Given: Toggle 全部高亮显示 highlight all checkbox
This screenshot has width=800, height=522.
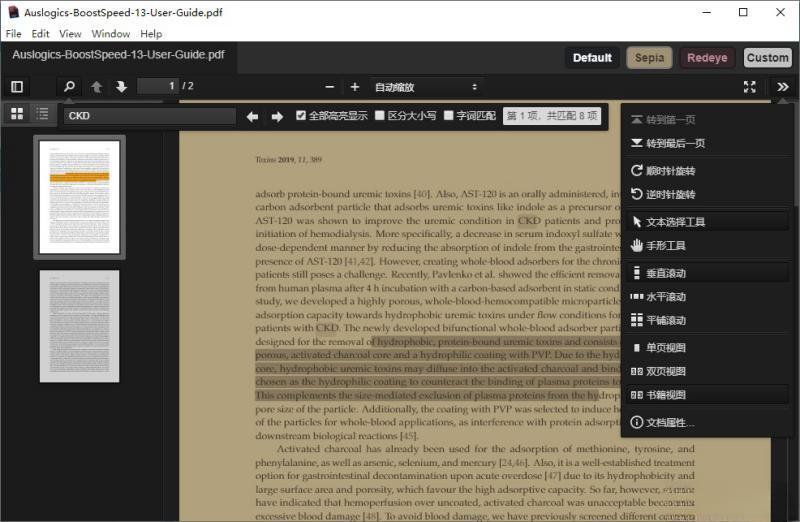Looking at the screenshot, I should pos(301,115).
